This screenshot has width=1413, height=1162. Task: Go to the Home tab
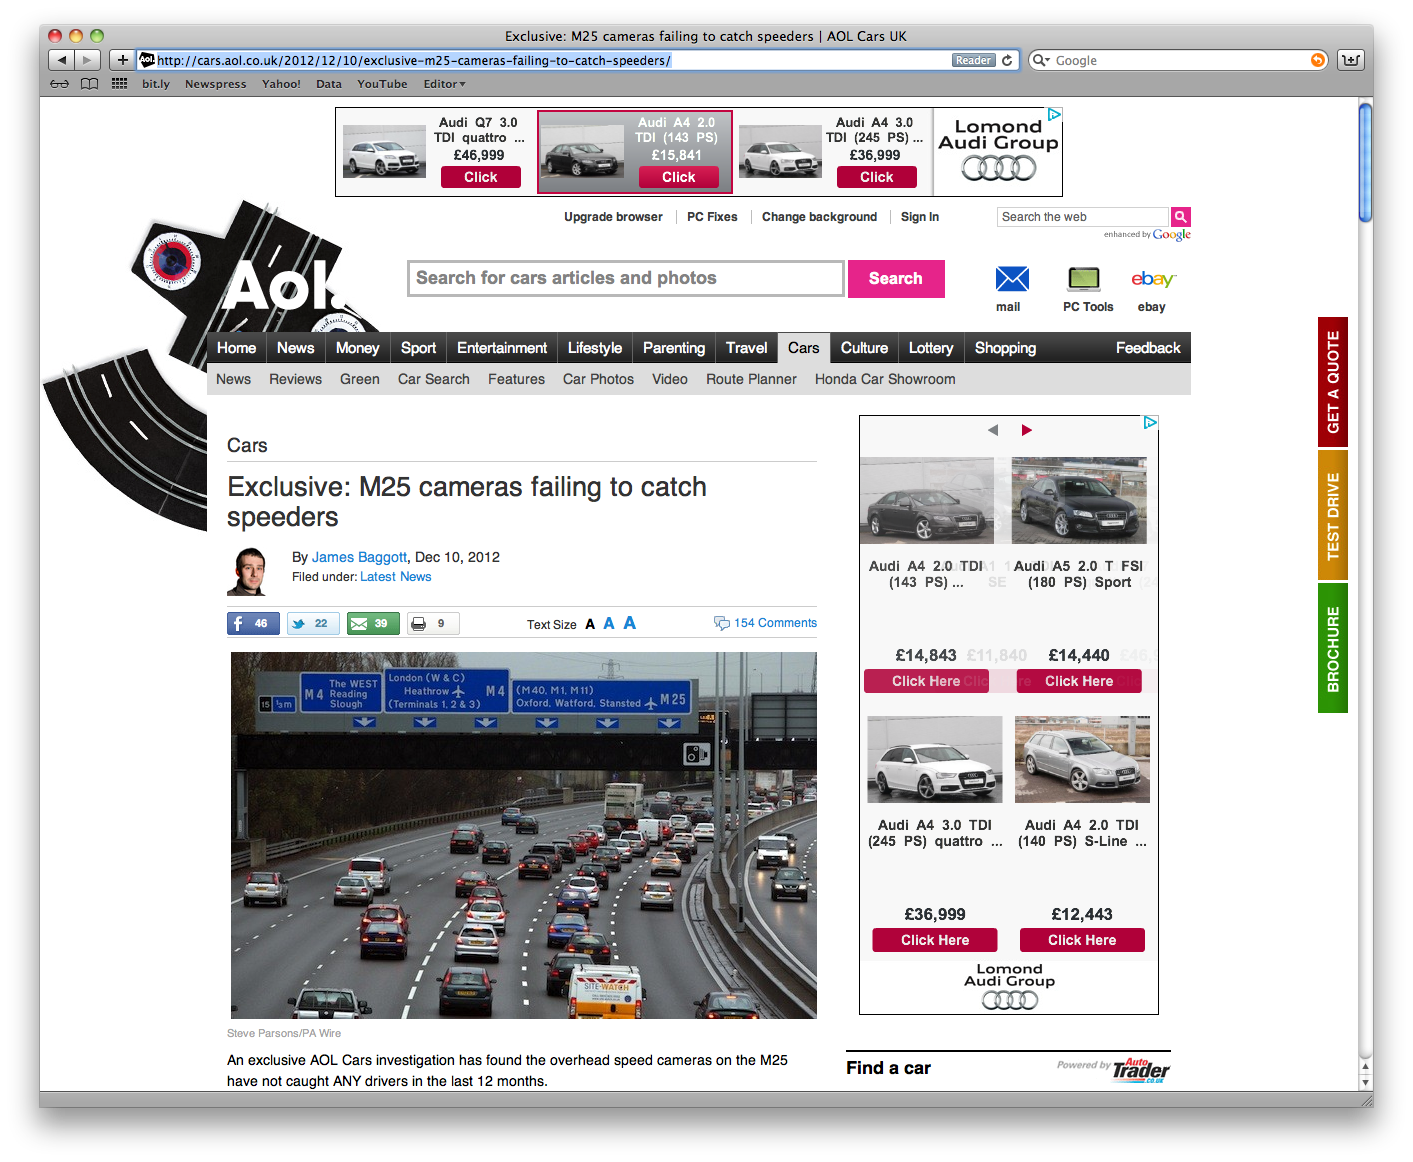point(236,348)
